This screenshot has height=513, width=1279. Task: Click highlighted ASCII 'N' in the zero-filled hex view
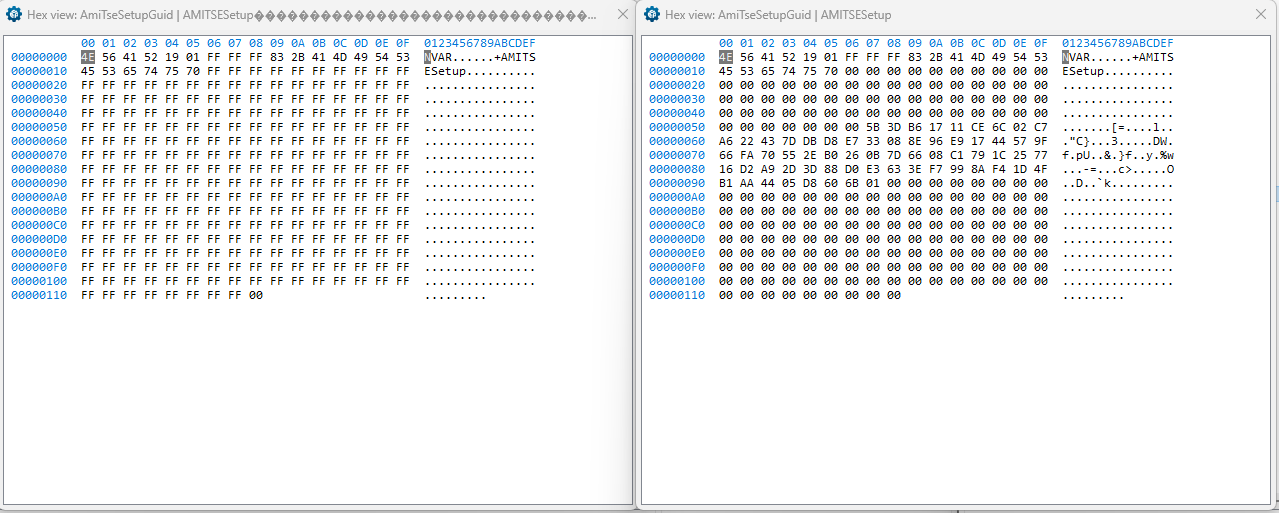tap(1066, 57)
